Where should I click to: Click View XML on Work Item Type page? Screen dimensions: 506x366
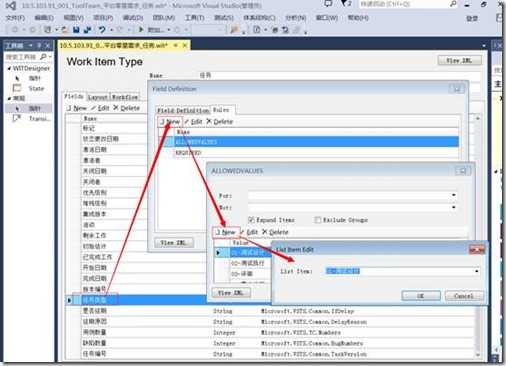point(459,60)
